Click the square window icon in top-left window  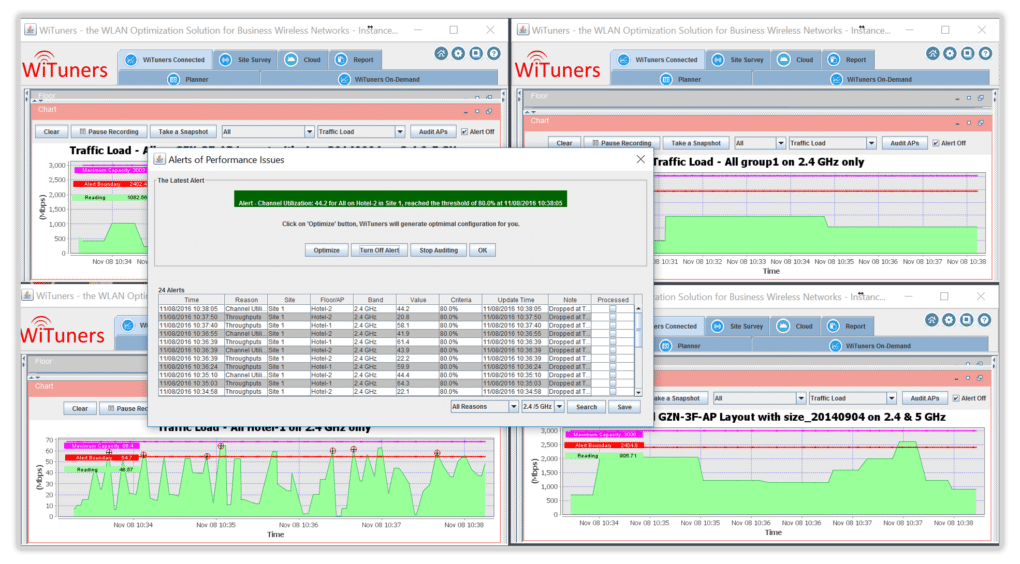pos(476,53)
